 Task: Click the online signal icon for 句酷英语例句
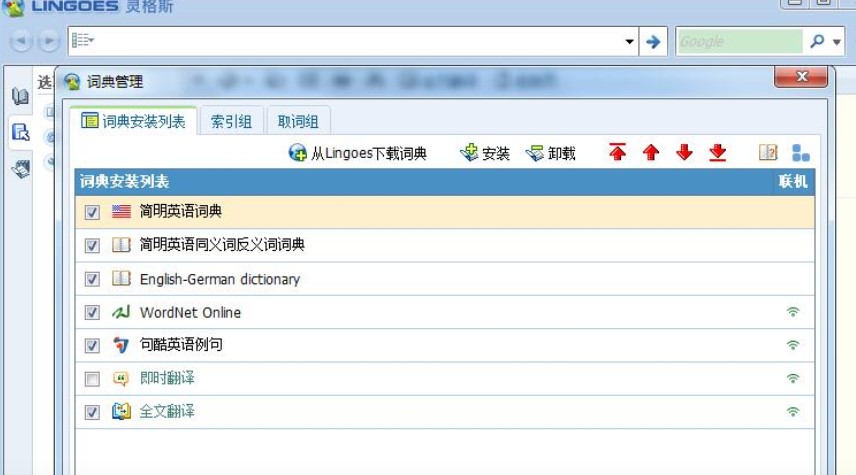[x=793, y=345]
